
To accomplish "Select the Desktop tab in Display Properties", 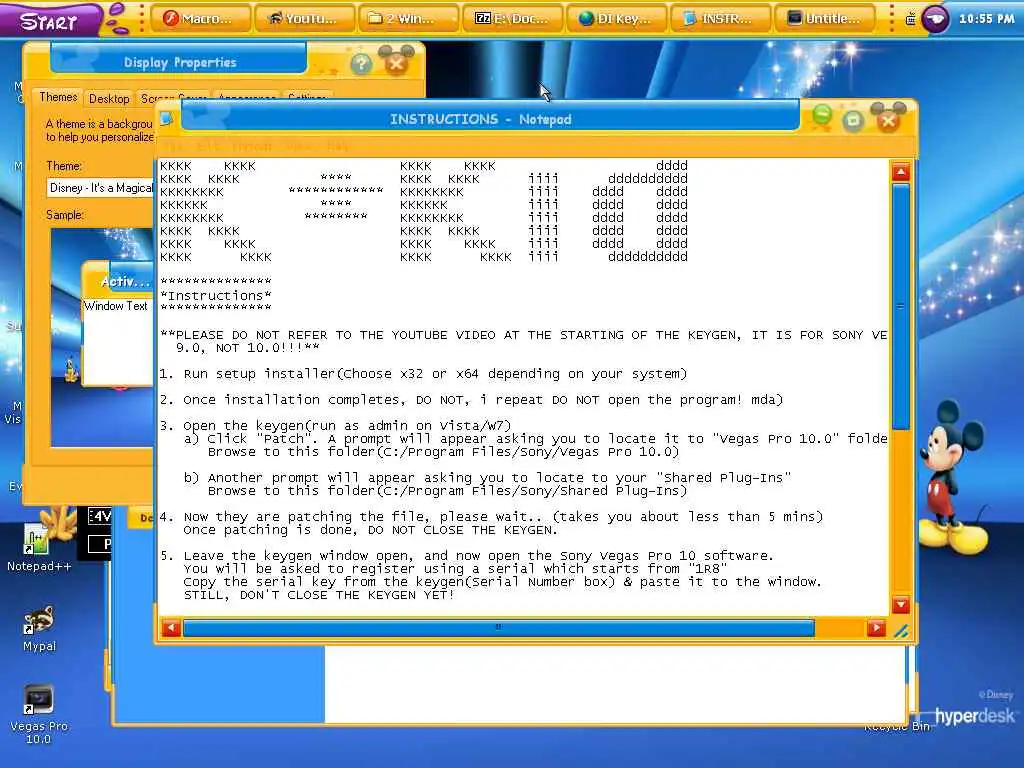I will [x=109, y=99].
